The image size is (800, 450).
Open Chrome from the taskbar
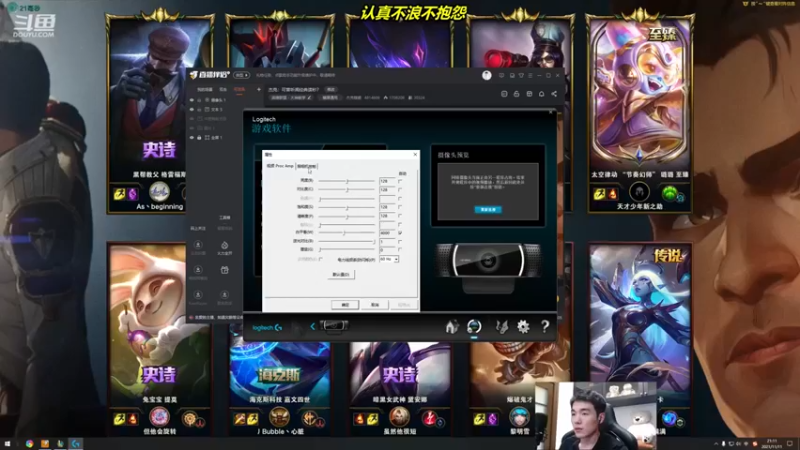30,444
